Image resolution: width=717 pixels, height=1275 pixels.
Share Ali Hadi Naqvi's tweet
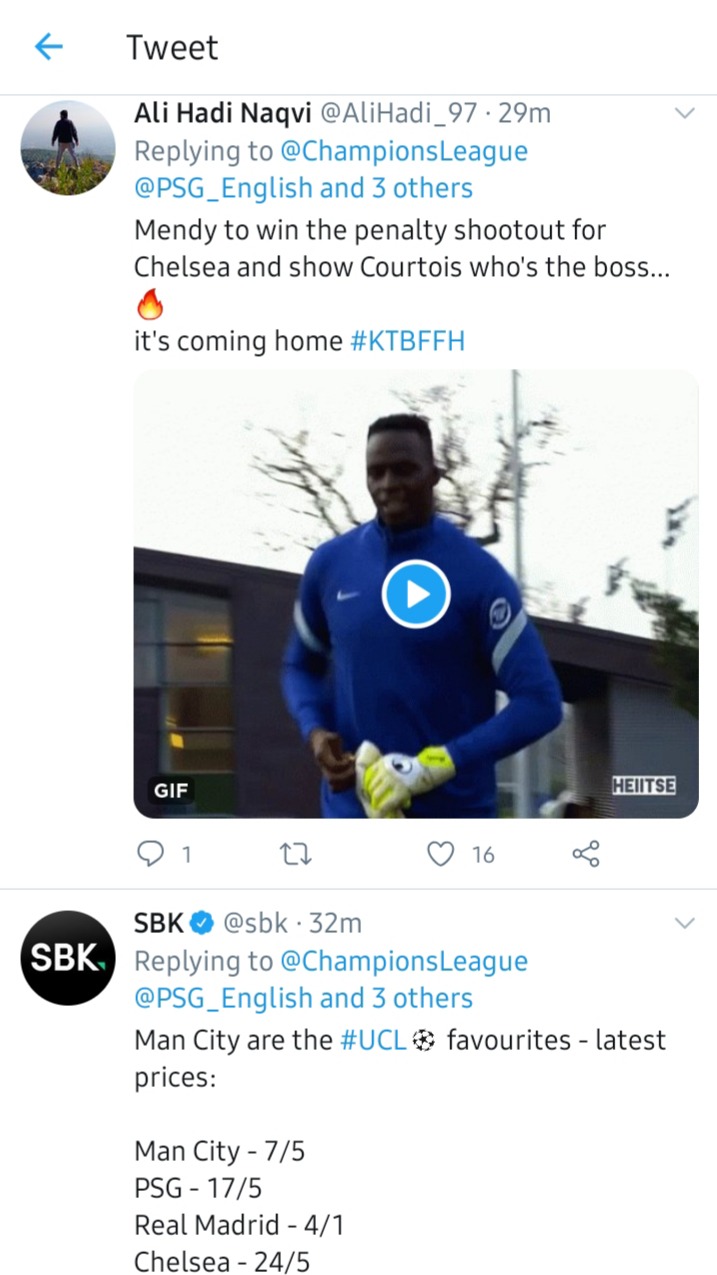pyautogui.click(x=585, y=853)
